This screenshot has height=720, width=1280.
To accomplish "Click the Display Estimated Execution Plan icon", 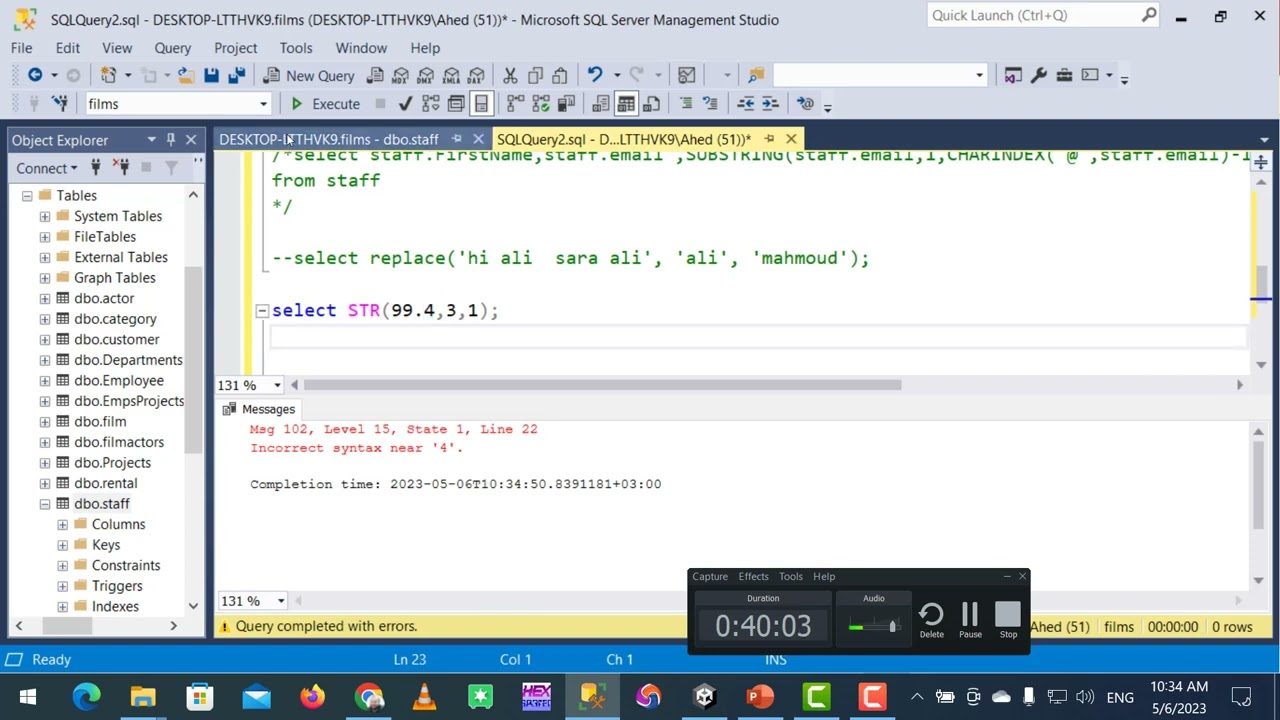I will (431, 104).
